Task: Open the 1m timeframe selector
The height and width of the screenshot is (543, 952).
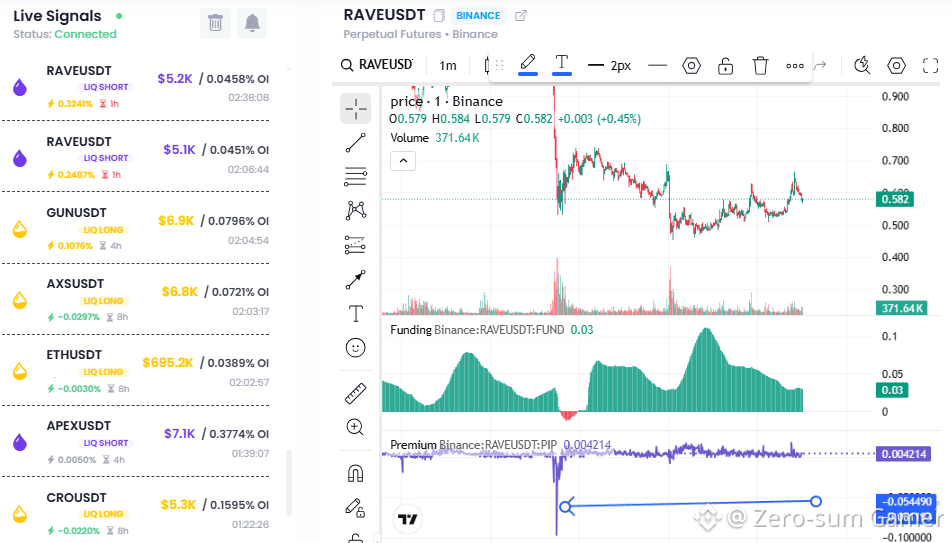Action: (448, 65)
